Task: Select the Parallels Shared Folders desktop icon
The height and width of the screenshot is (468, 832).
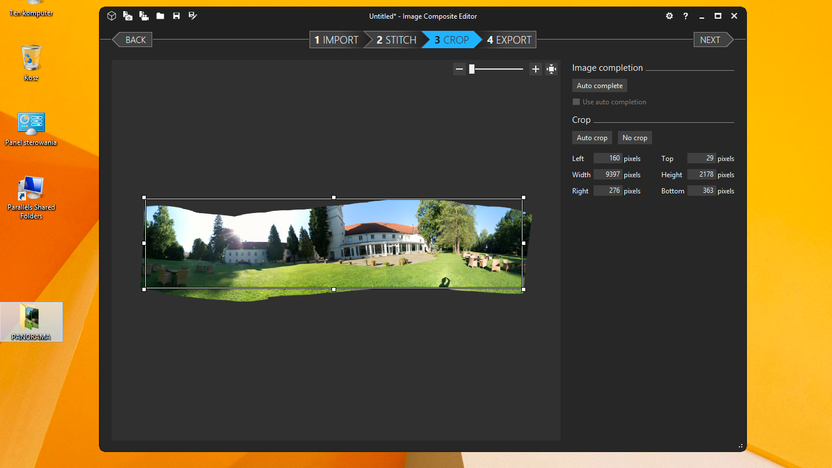Action: [x=31, y=197]
